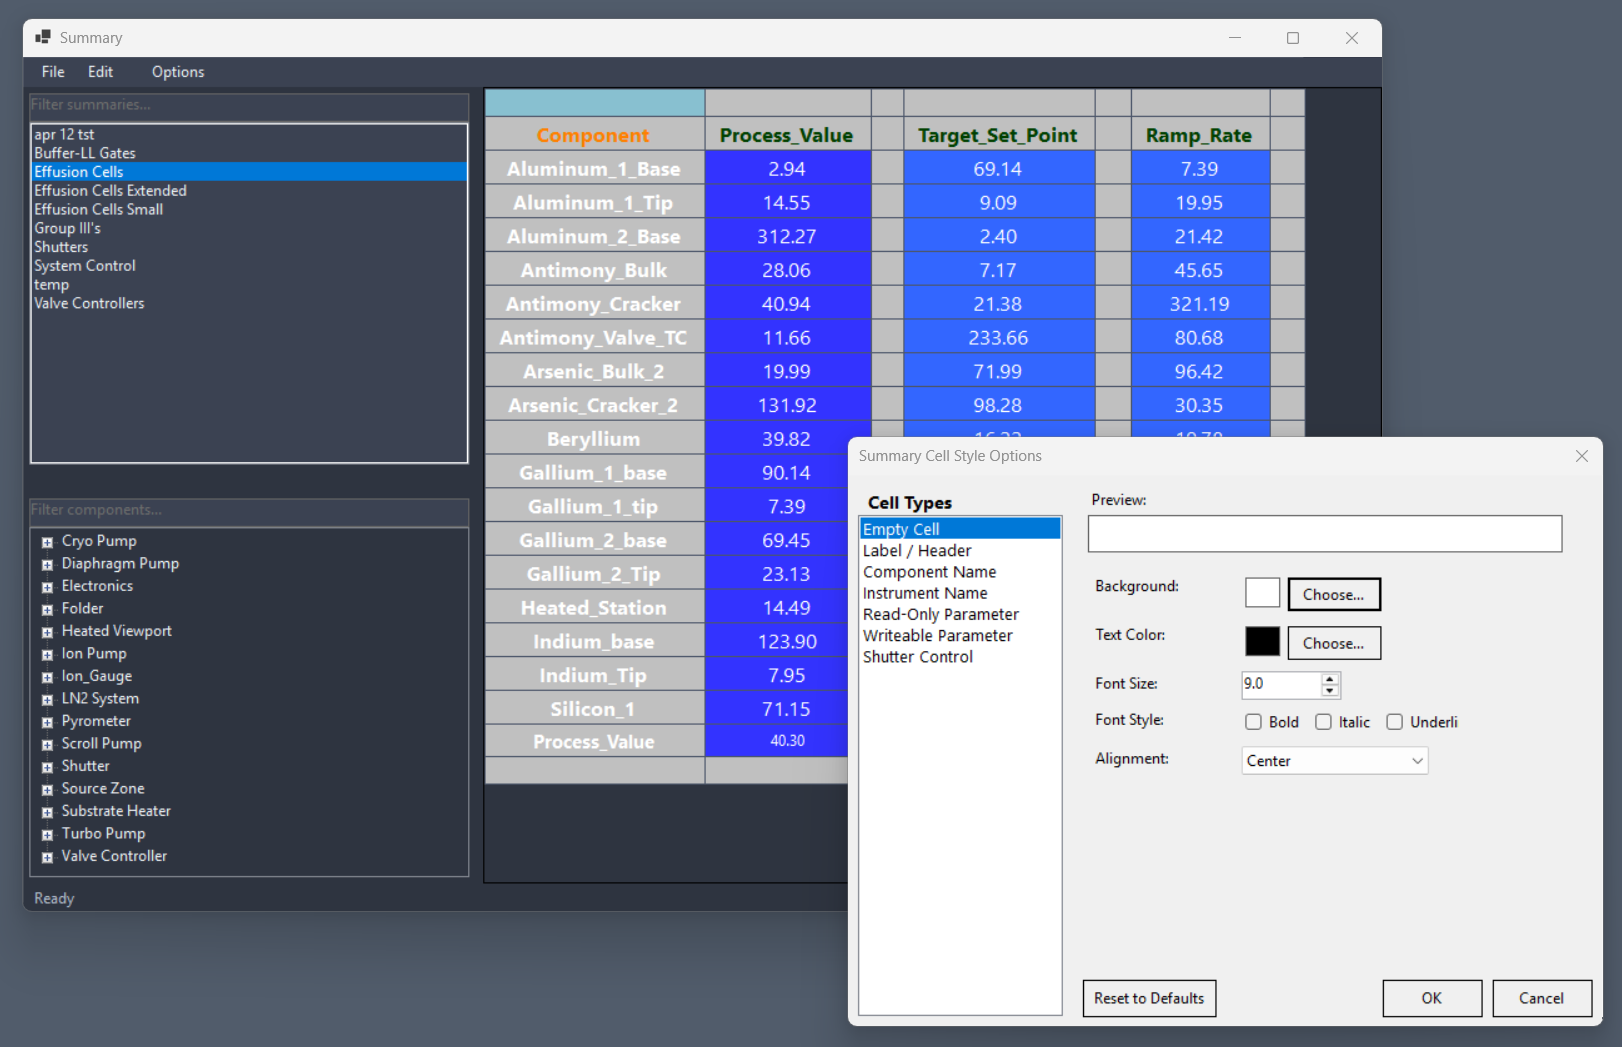This screenshot has height=1047, width=1622.
Task: Select Shutter Control cell type
Action: click(959, 657)
